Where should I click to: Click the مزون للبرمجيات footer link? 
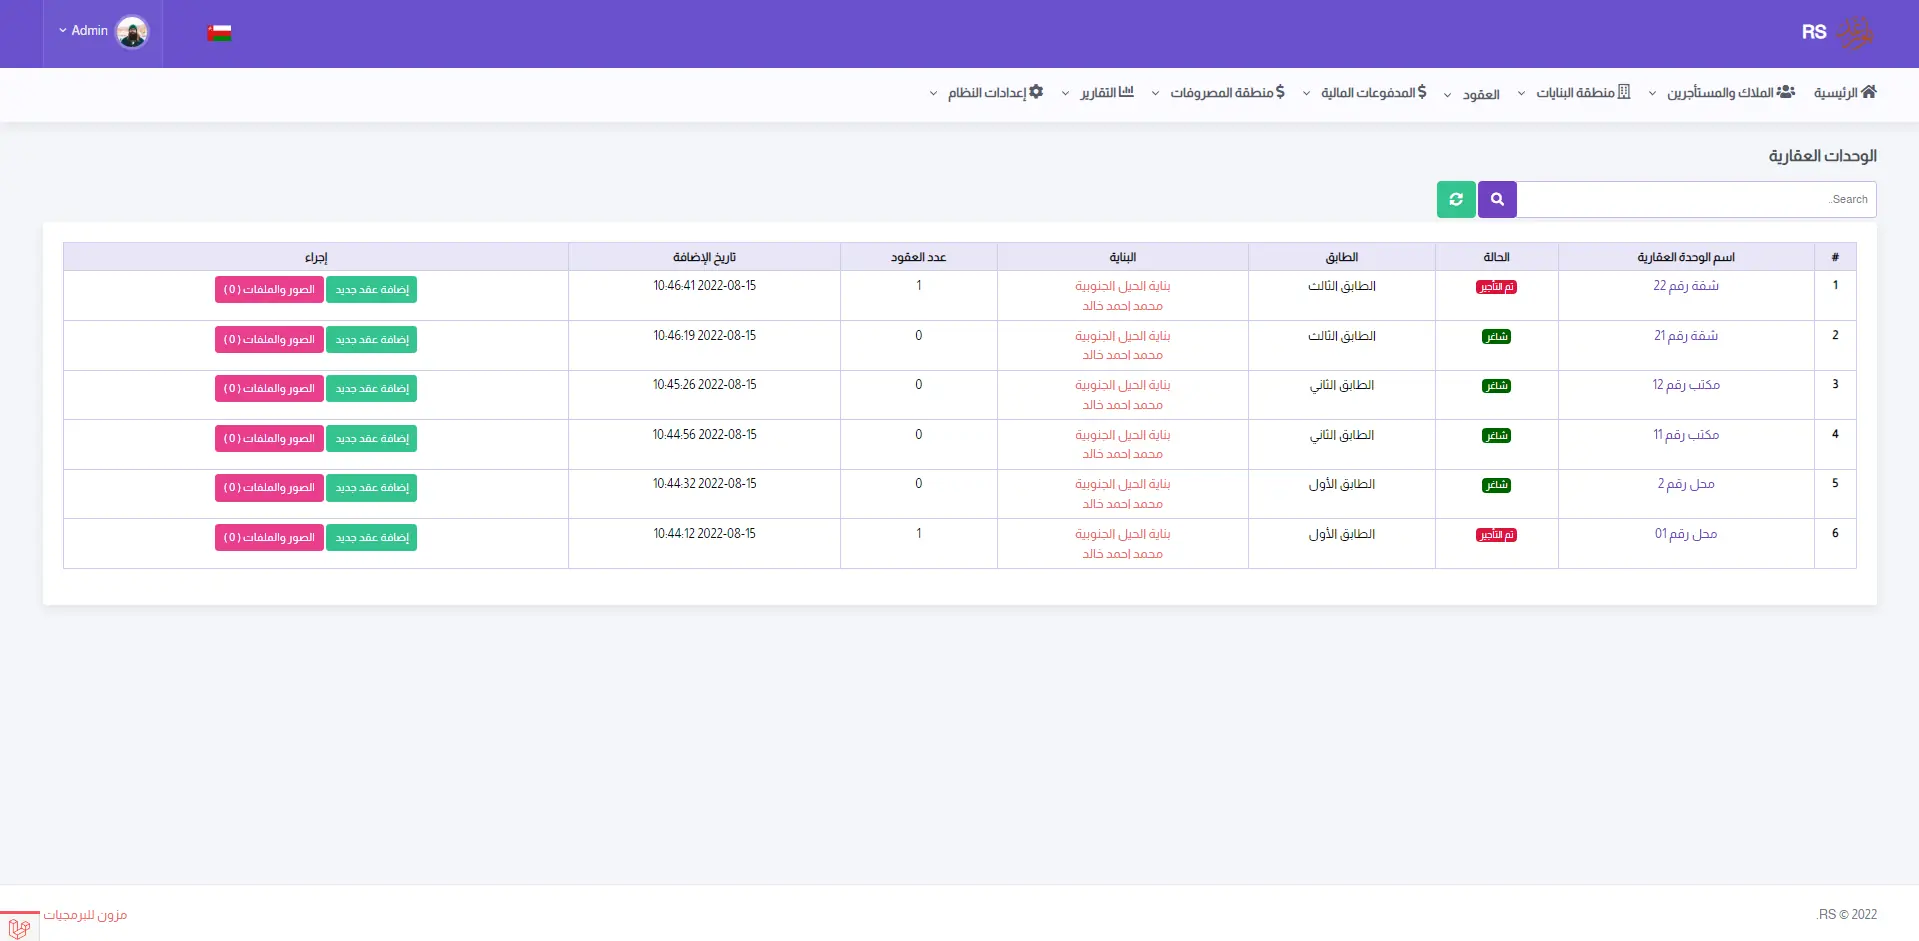click(x=85, y=915)
